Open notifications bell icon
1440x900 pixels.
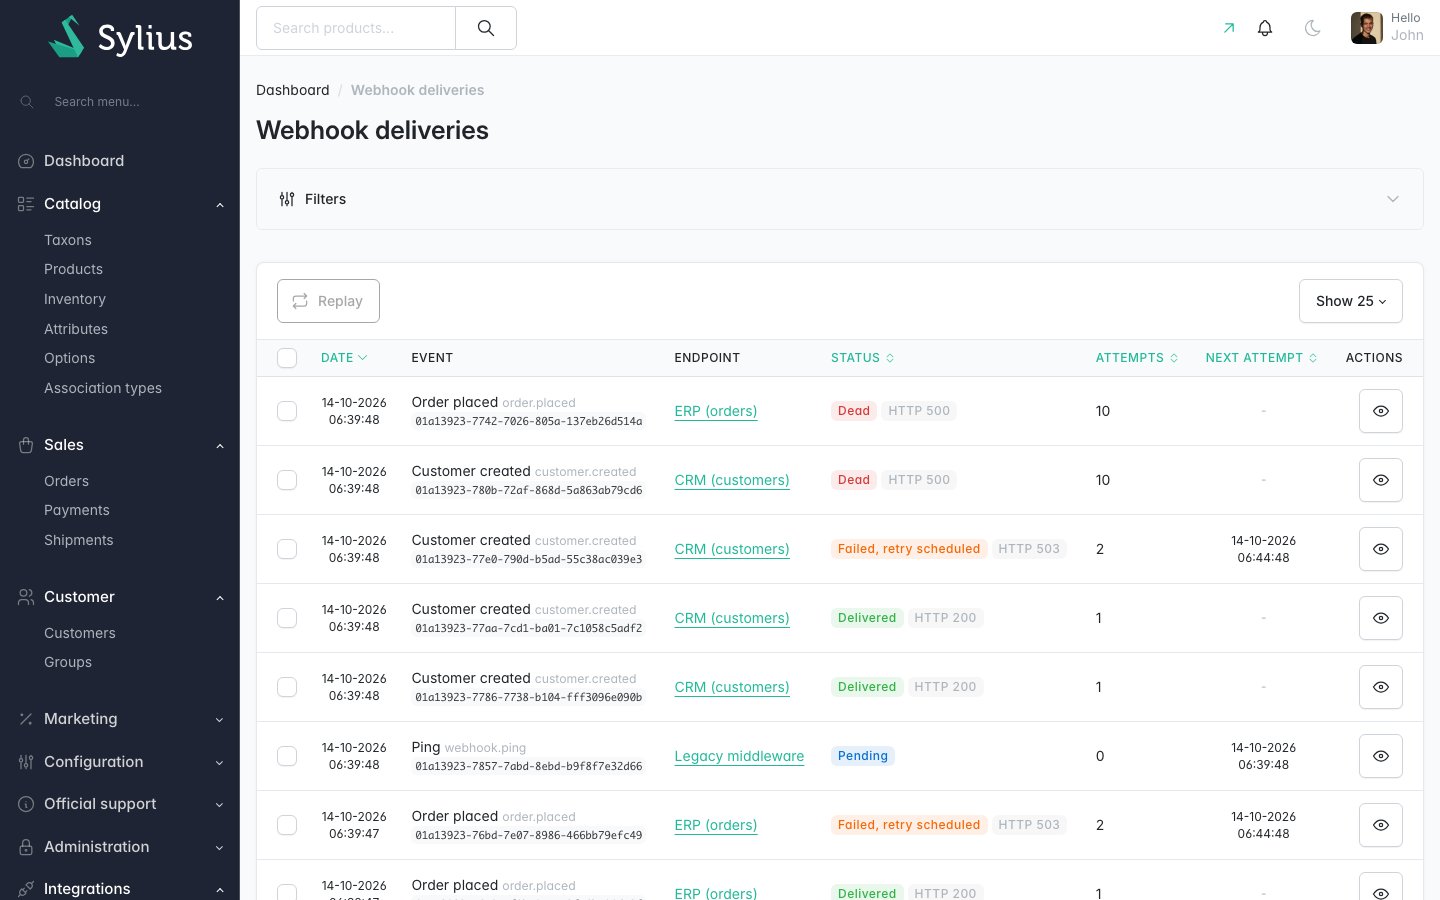pyautogui.click(x=1265, y=28)
